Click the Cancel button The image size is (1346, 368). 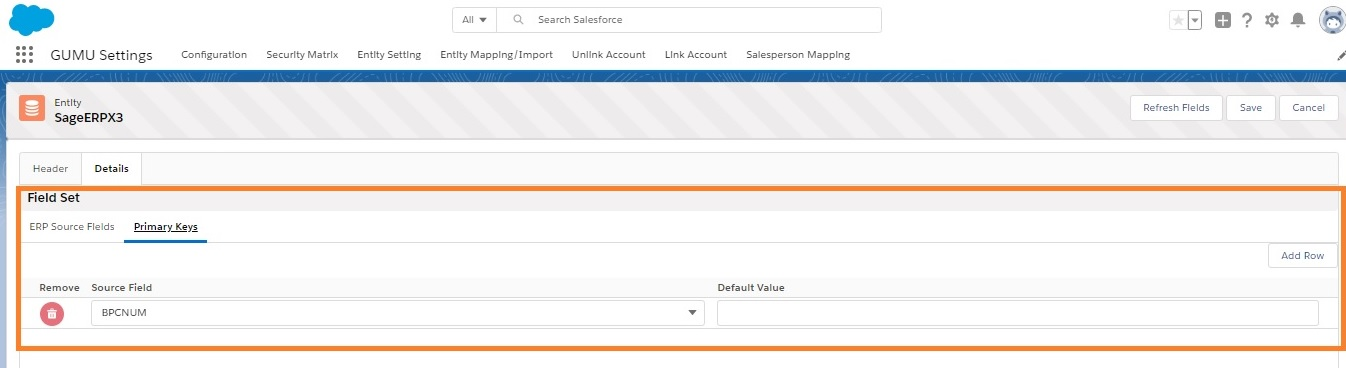[1309, 108]
